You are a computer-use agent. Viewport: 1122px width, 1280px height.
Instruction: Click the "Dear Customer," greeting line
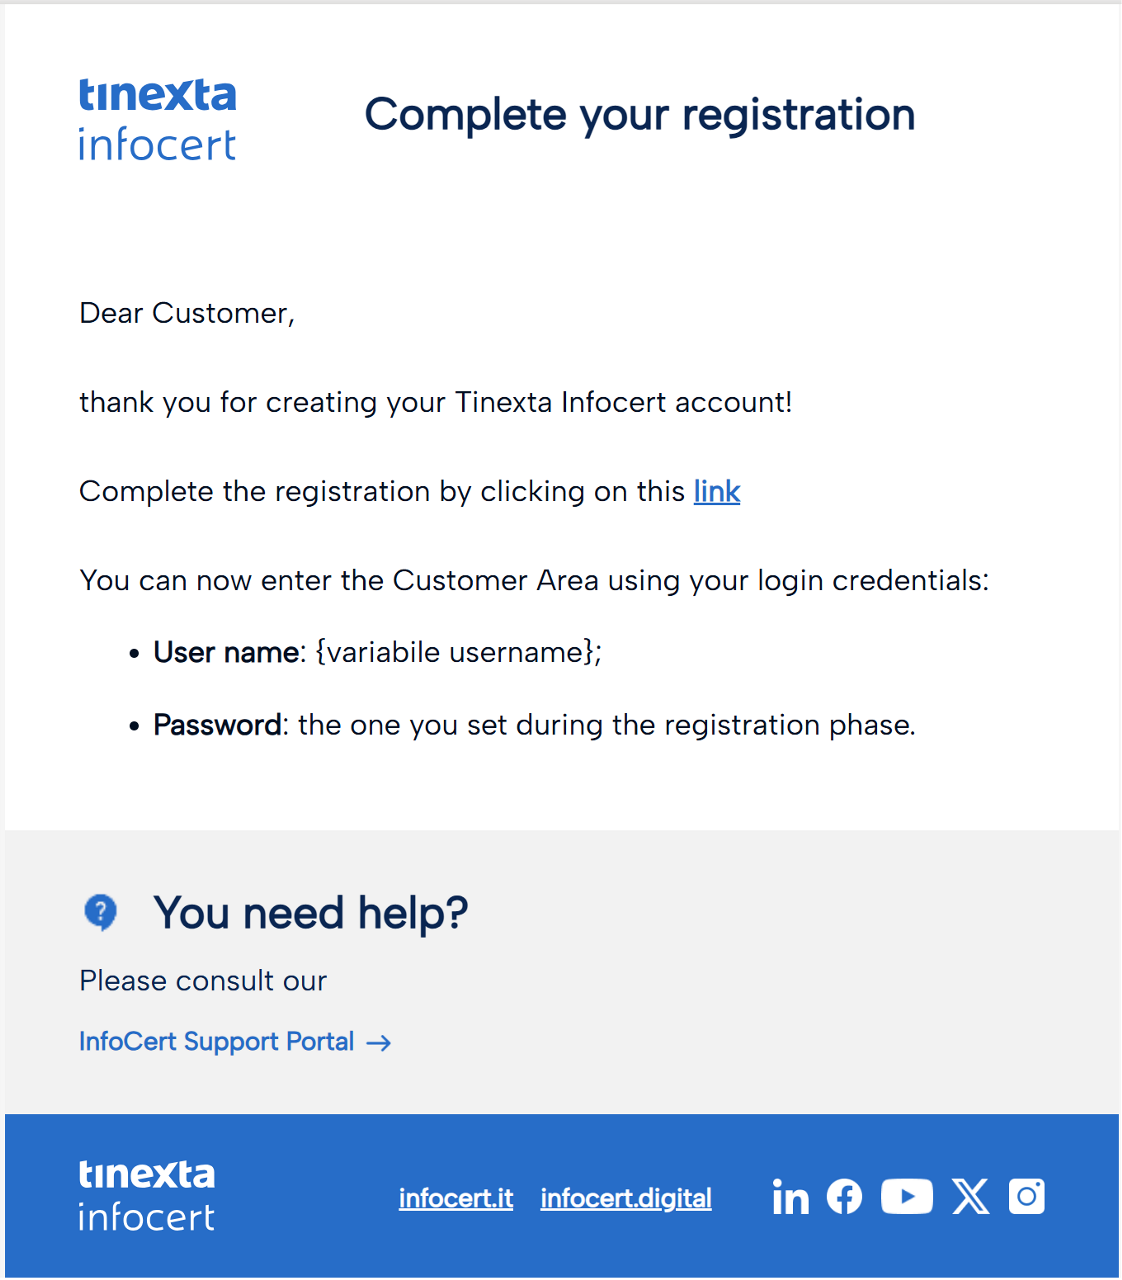(x=187, y=314)
